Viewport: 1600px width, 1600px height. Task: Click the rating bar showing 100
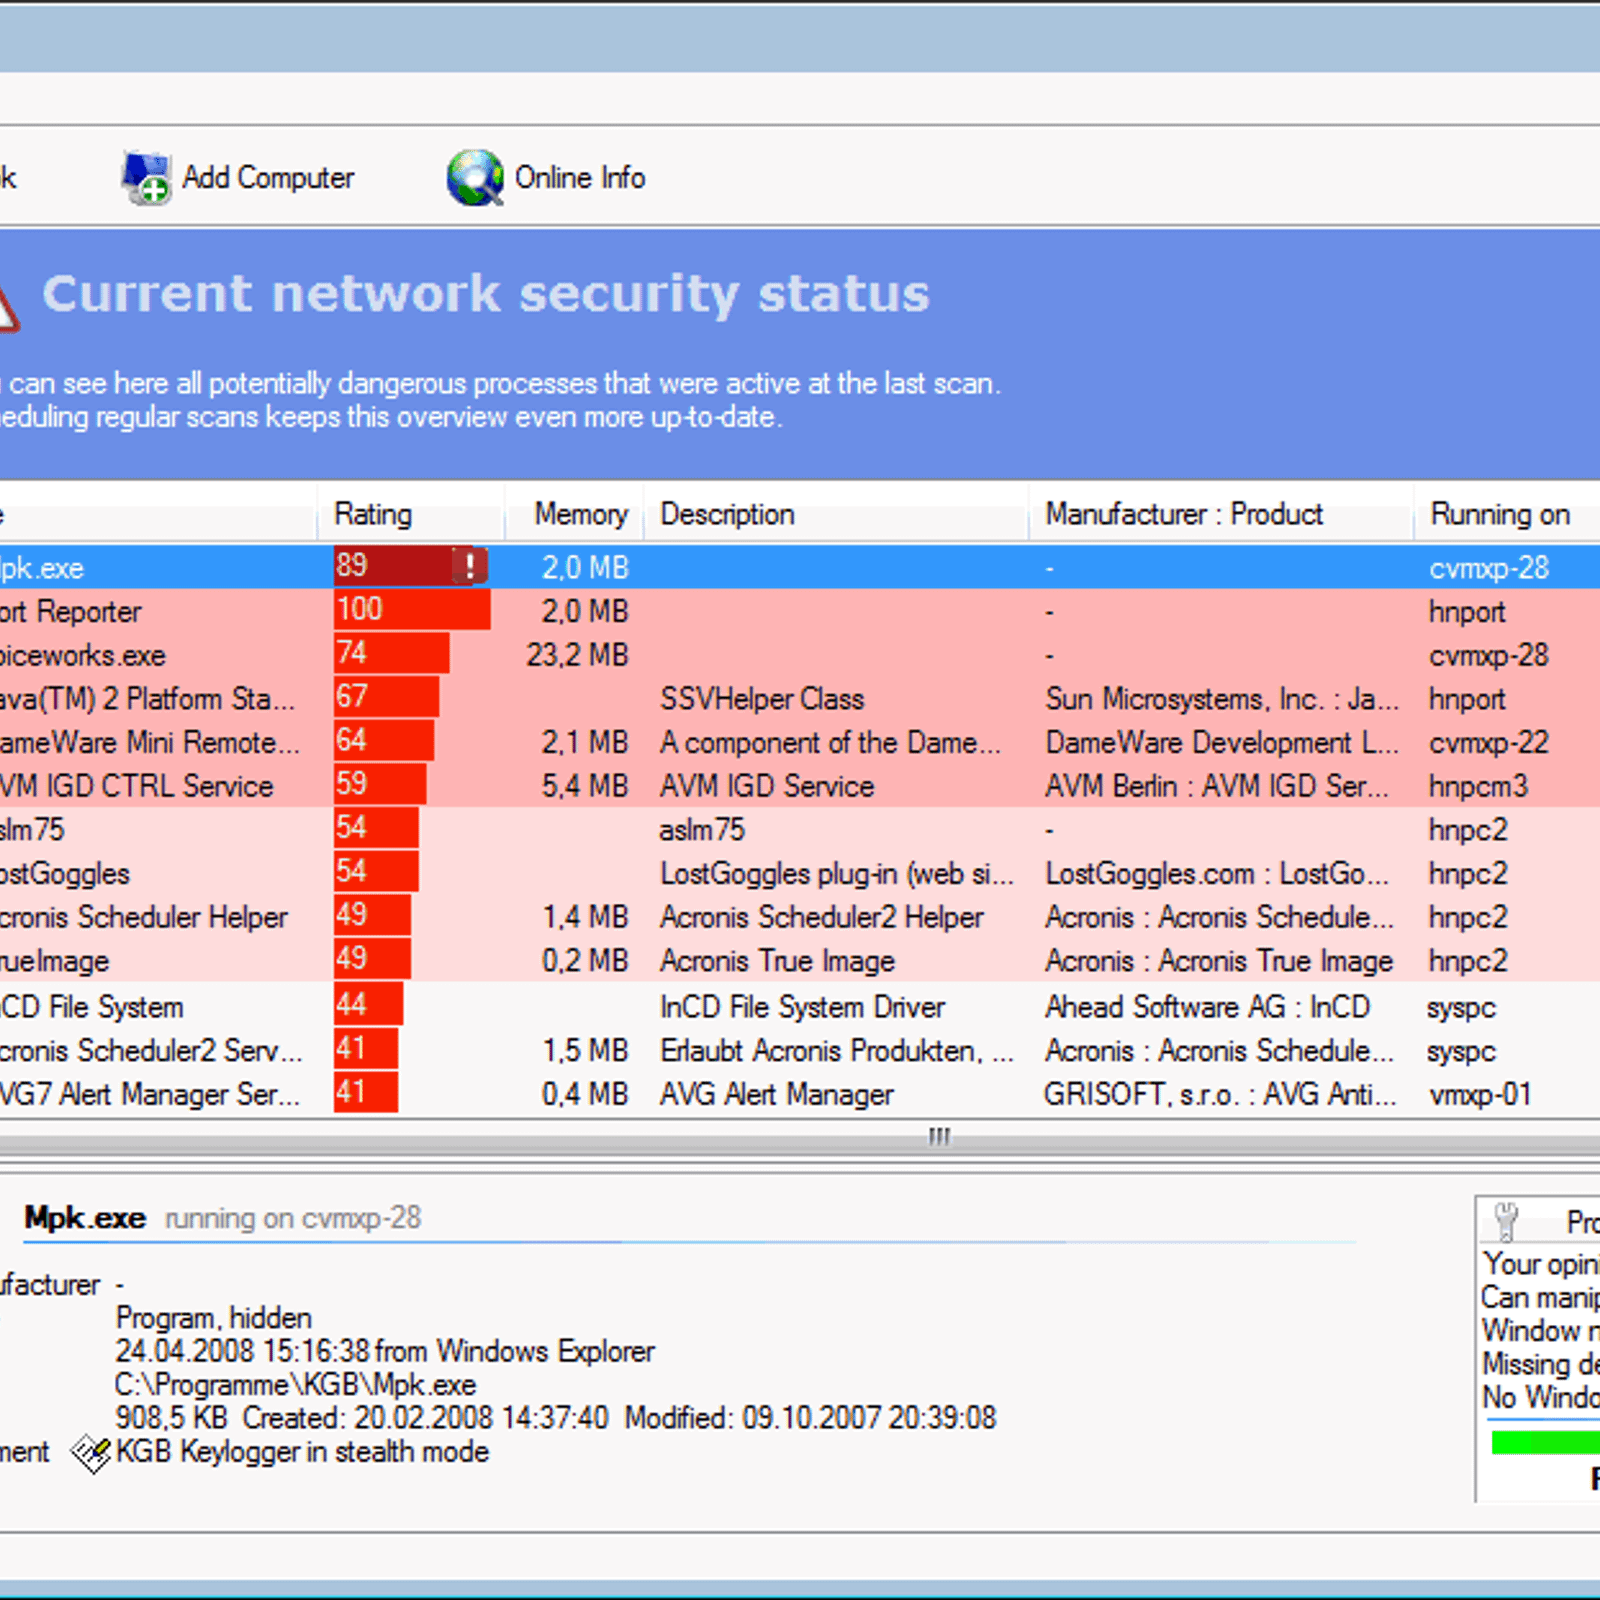pos(412,609)
